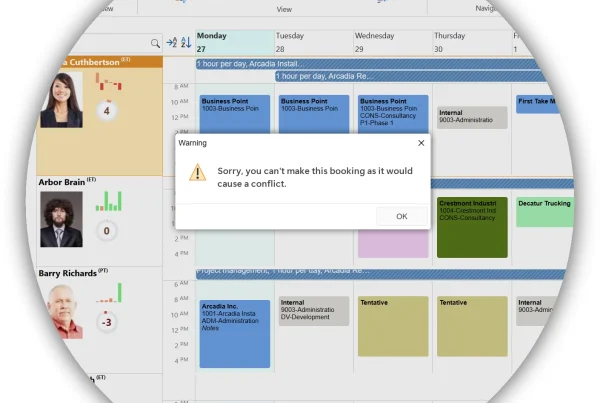This screenshot has width=600, height=403.
Task: Select Barry's Tuesday Internal DV-Development booking
Action: click(x=314, y=311)
